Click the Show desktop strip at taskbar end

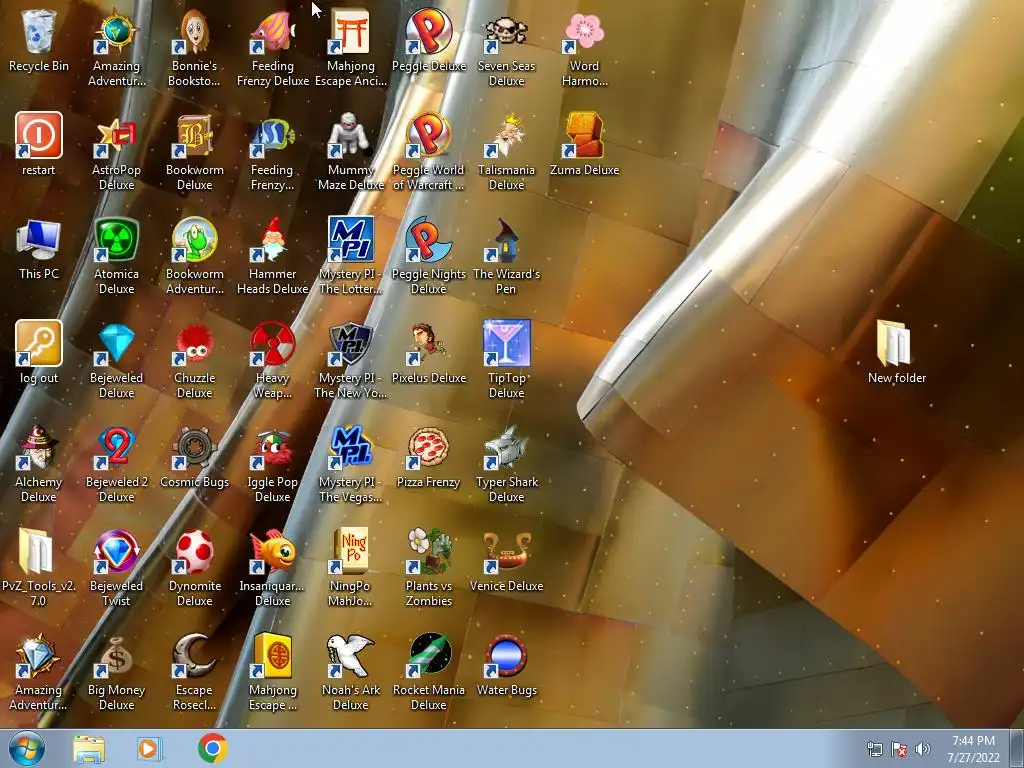click(x=1017, y=749)
